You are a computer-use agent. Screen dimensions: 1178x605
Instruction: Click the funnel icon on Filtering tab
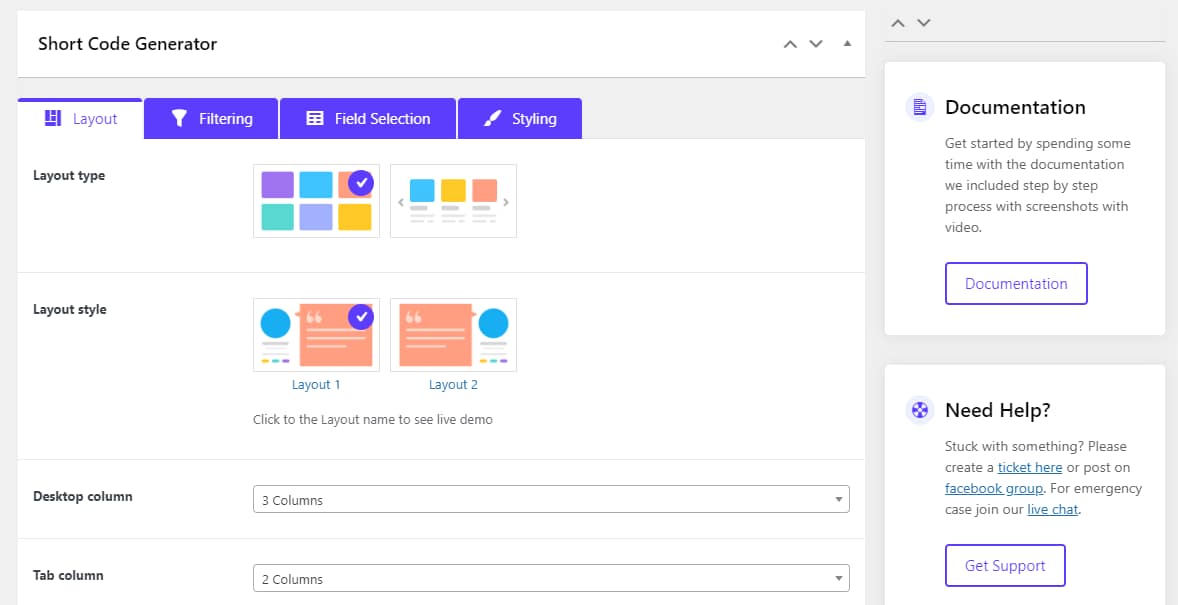click(x=180, y=117)
